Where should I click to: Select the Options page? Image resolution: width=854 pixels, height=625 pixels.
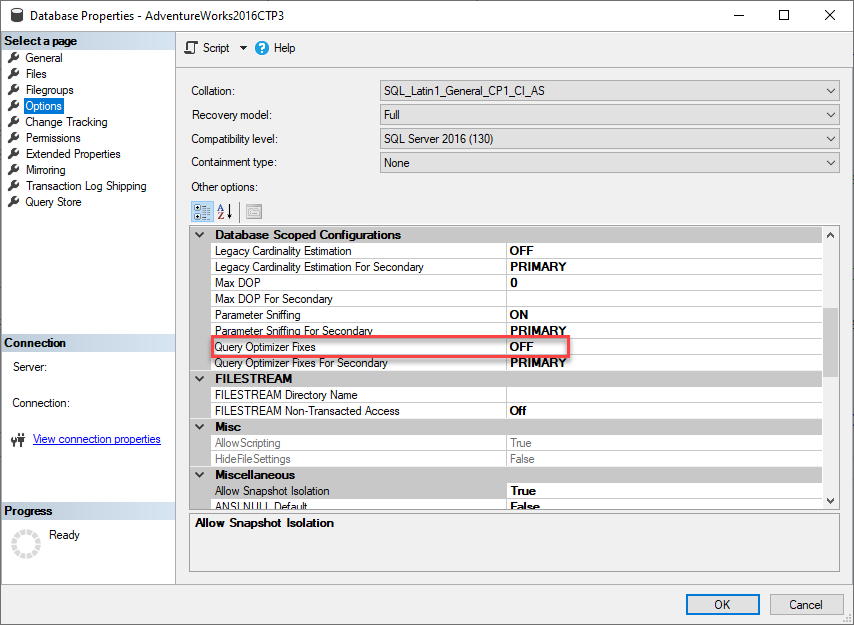tap(44, 106)
